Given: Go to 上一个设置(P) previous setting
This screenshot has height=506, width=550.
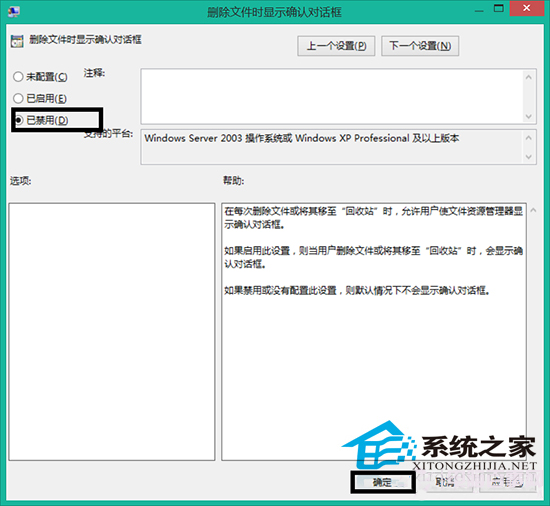Looking at the screenshot, I should tap(336, 46).
